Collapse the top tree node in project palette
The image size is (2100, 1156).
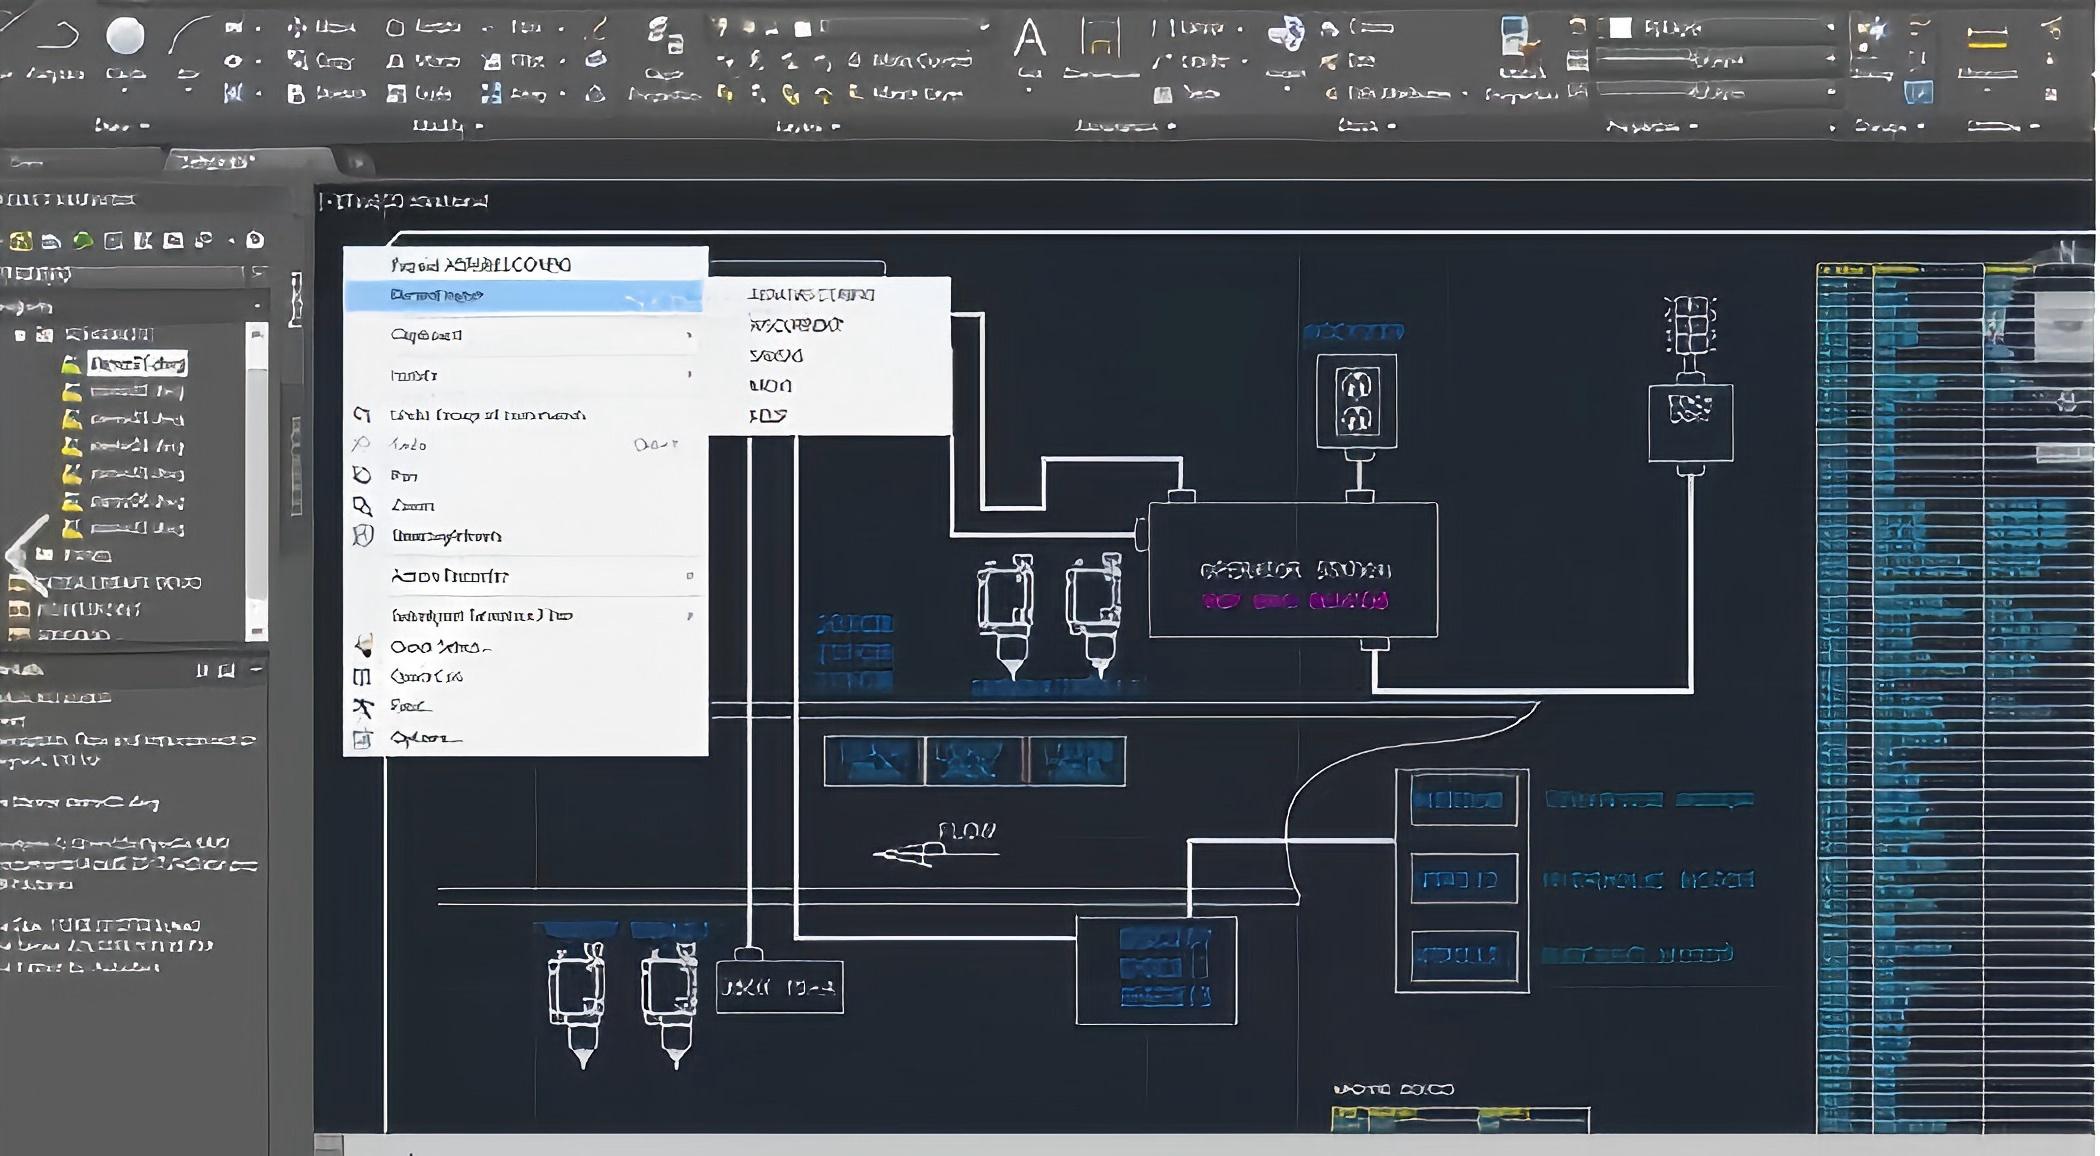[x=20, y=335]
